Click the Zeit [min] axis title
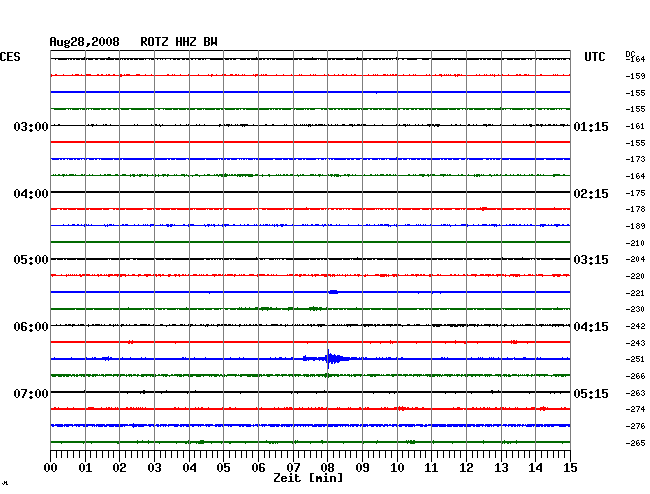 (x=308, y=478)
